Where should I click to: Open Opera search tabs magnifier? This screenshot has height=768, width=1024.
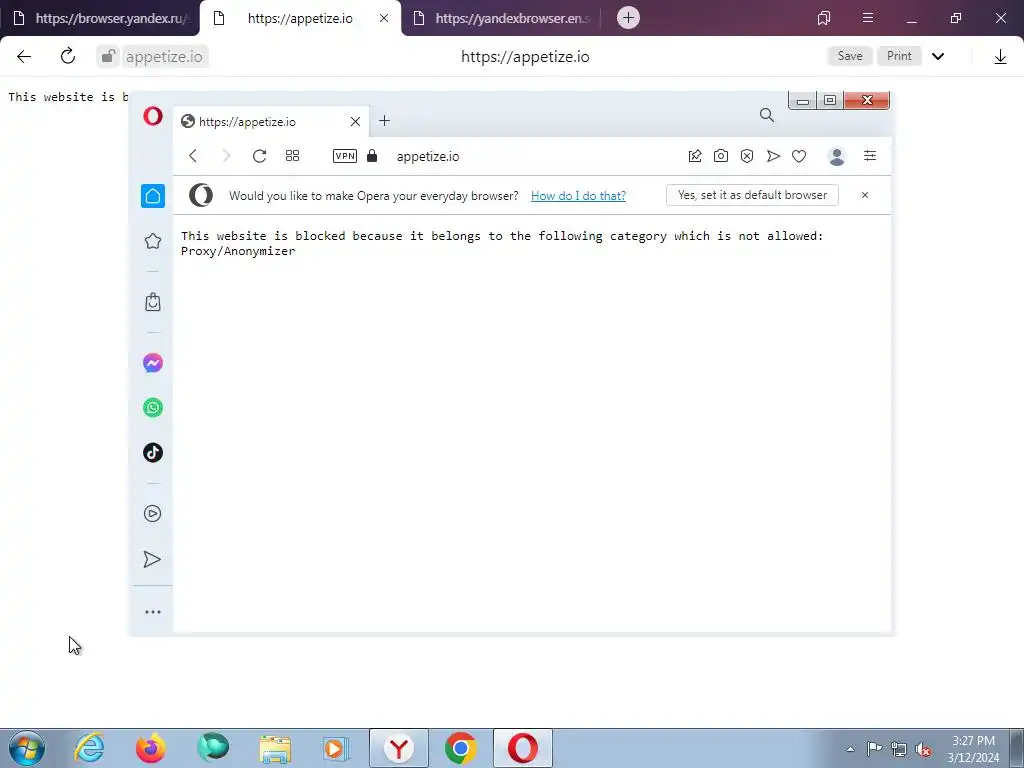pyautogui.click(x=767, y=116)
